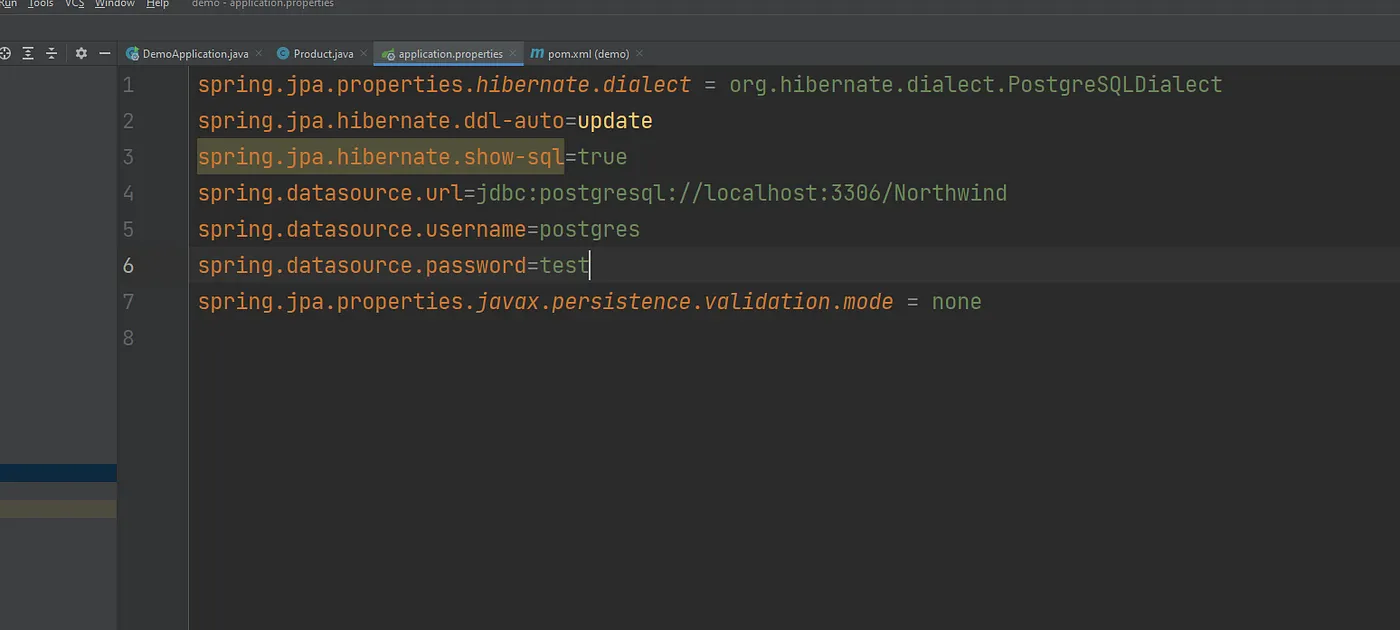This screenshot has width=1400, height=630.
Task: Click the 'update' value on line 2
Action: 615,121
